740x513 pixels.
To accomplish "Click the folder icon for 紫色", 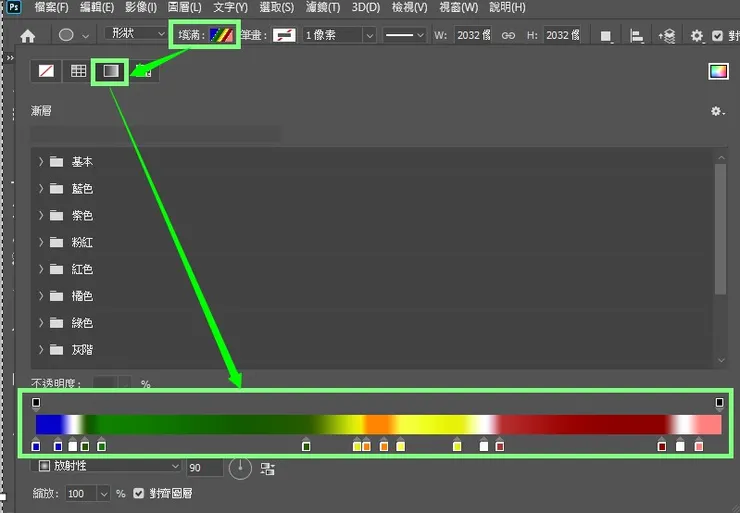I will tap(57, 216).
